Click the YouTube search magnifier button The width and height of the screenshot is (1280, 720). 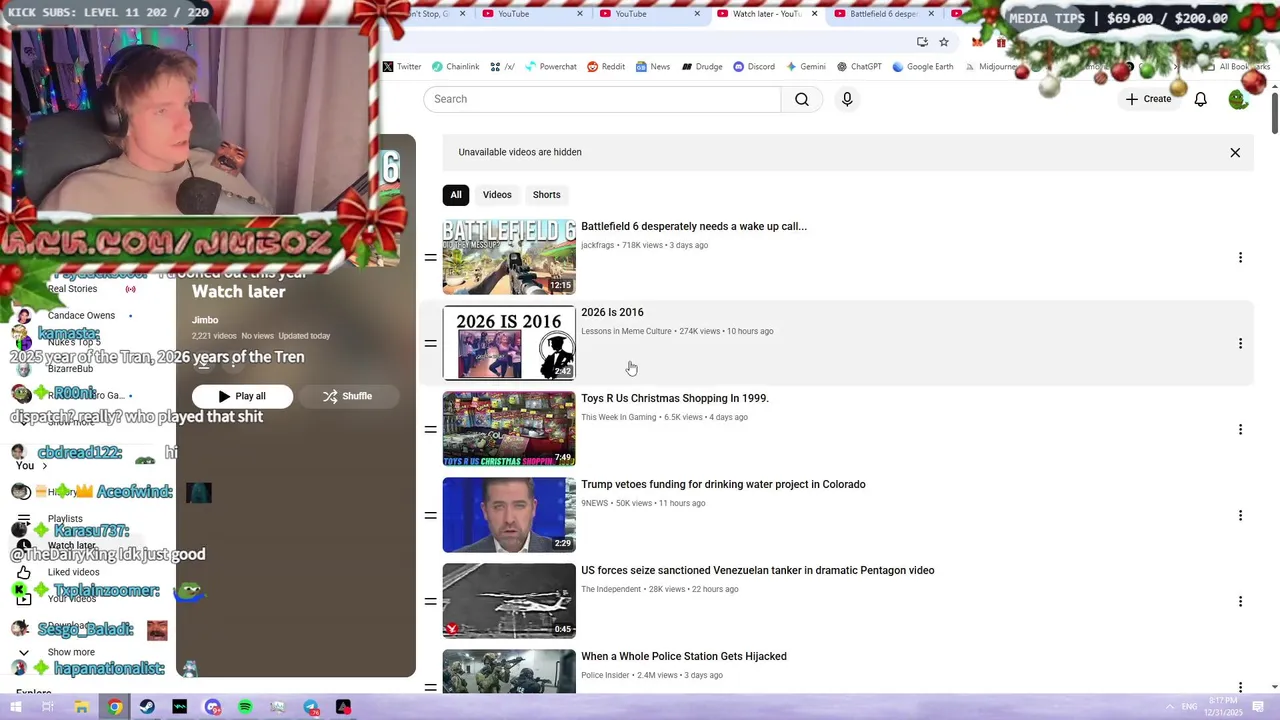pos(802,99)
